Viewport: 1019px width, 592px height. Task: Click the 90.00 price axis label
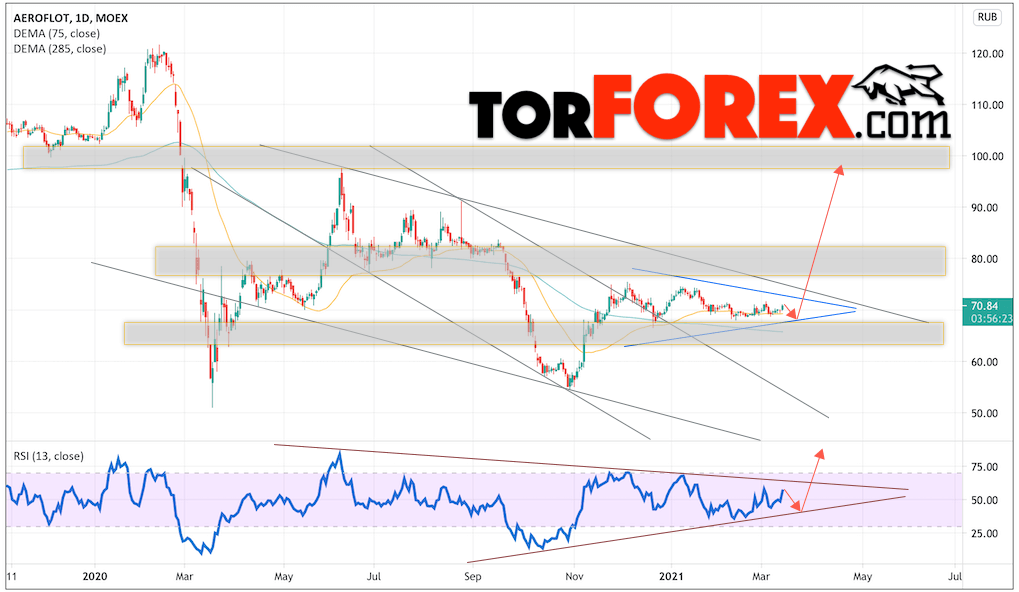[x=987, y=208]
